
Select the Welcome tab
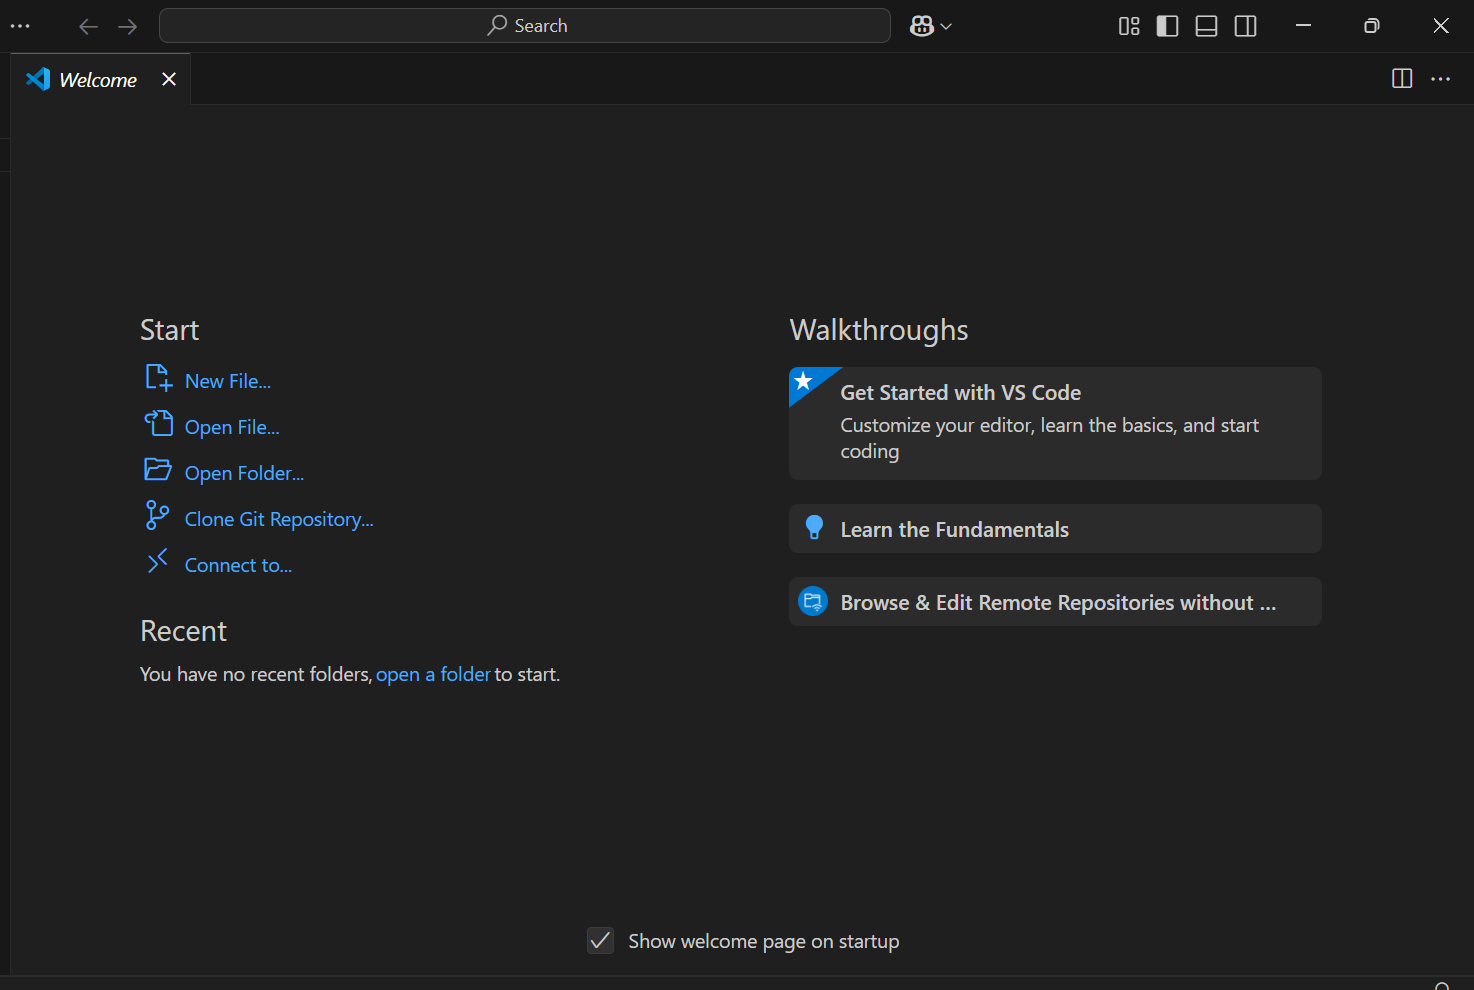point(100,79)
